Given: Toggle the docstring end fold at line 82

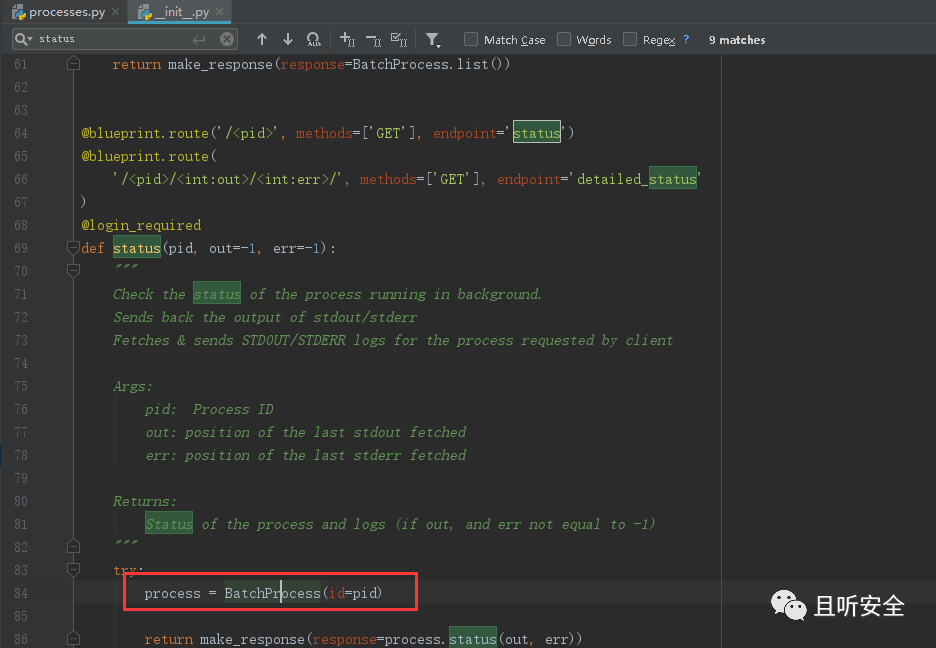Looking at the screenshot, I should coord(73,547).
